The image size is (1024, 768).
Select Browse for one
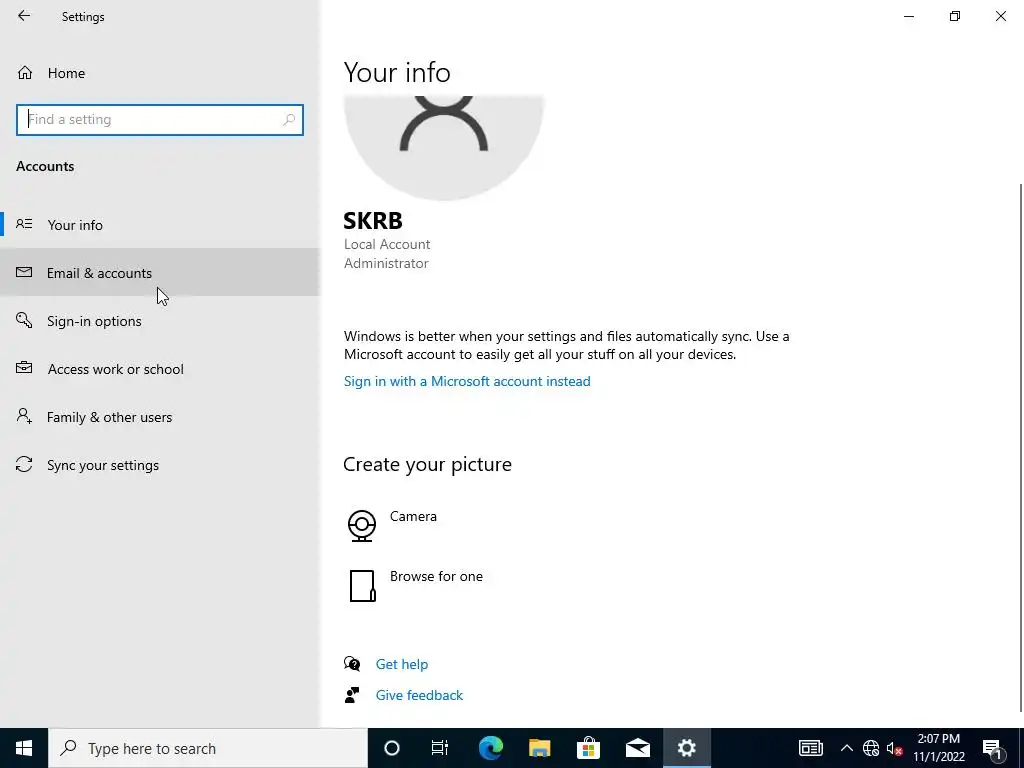[x=436, y=576]
